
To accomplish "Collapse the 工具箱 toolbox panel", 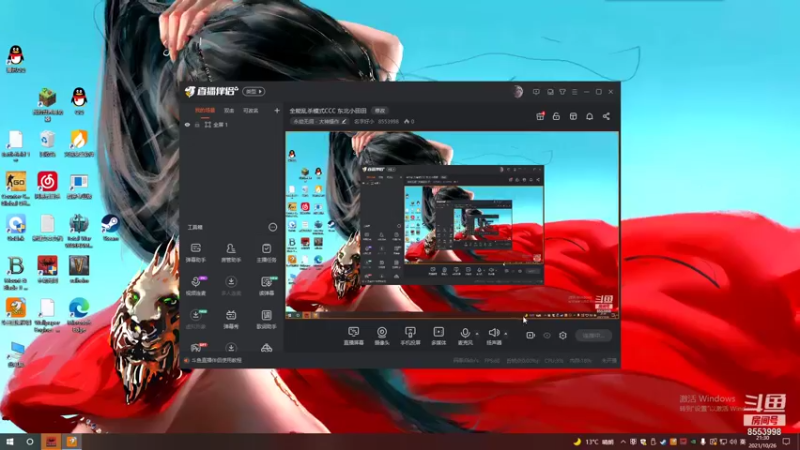I will tap(272, 227).
